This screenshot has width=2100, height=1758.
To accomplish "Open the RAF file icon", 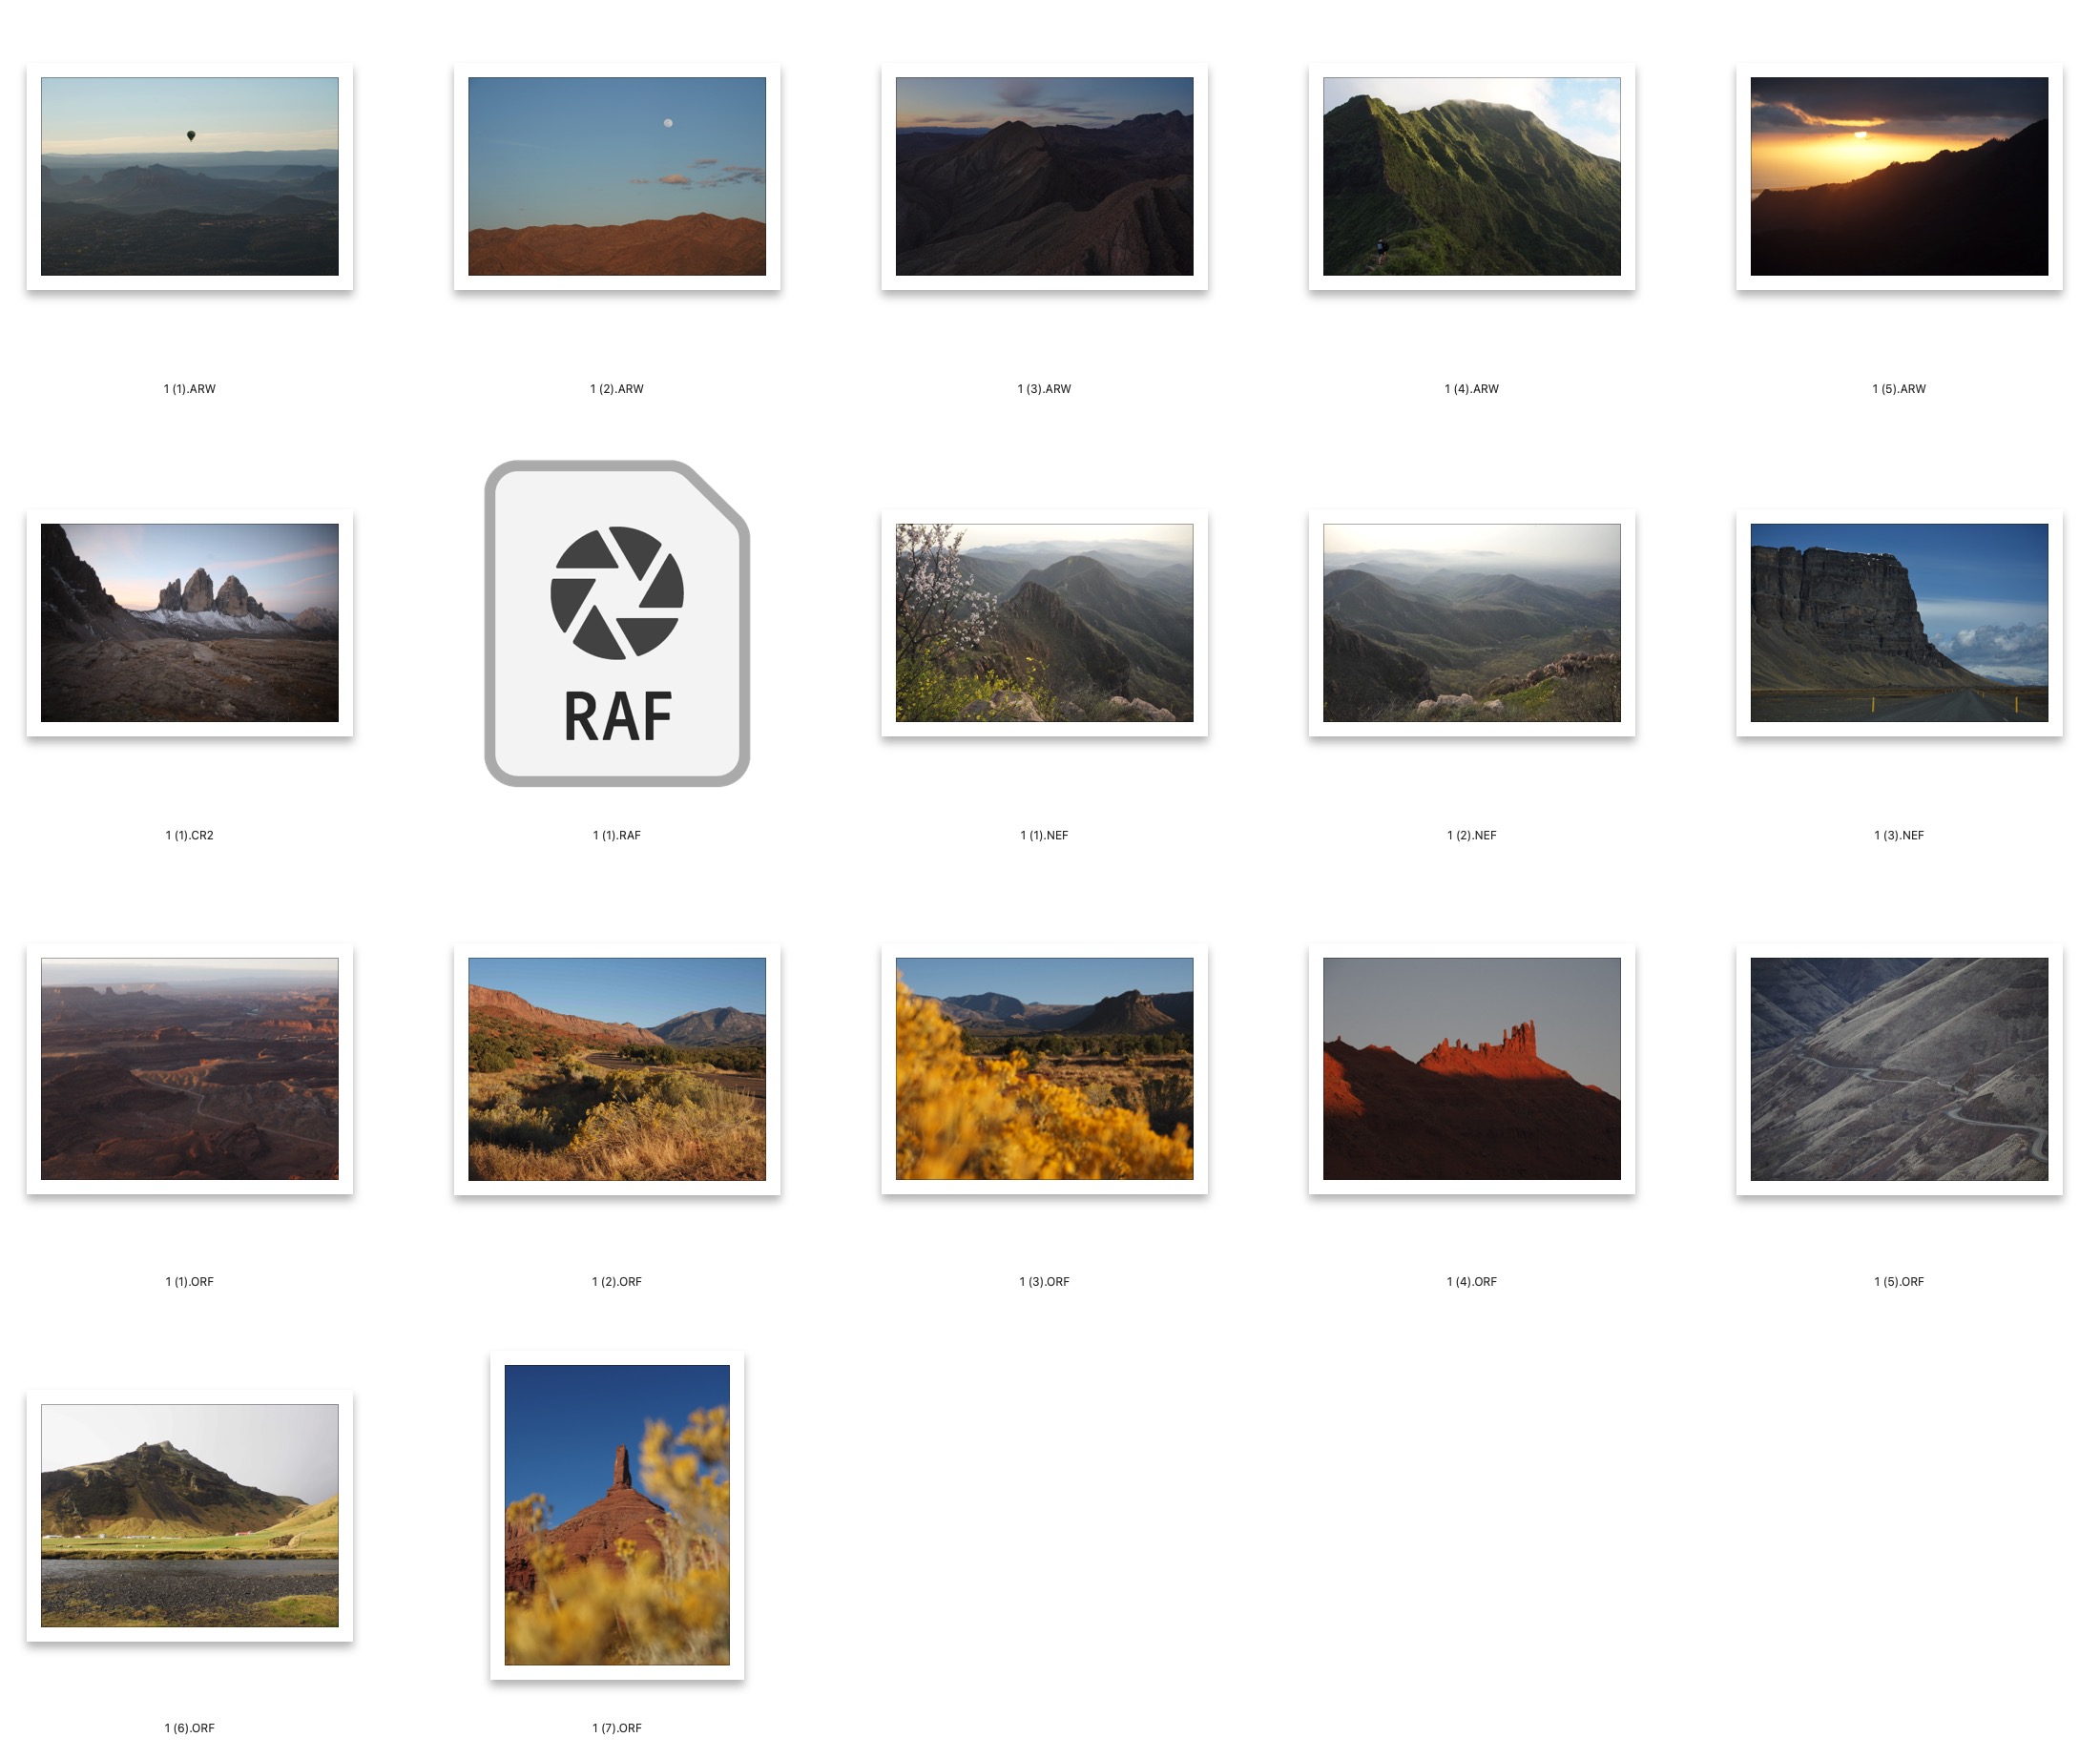I will 617,623.
